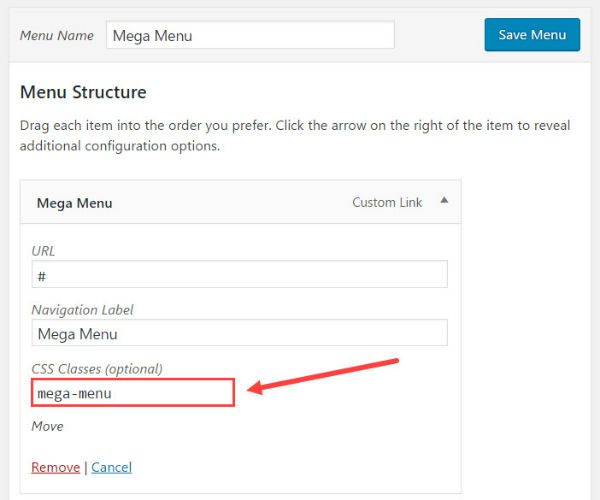The height and width of the screenshot is (500, 600).
Task: Click the Menu Name label
Action: click(57, 35)
